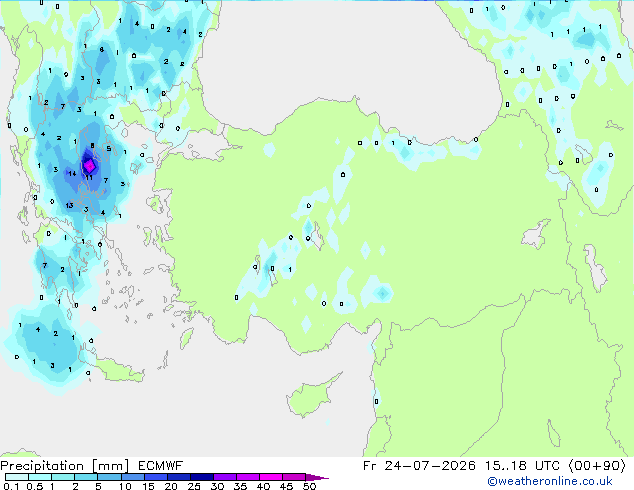Click the '50' legend value
The height and width of the screenshot is (490, 634).
(309, 486)
